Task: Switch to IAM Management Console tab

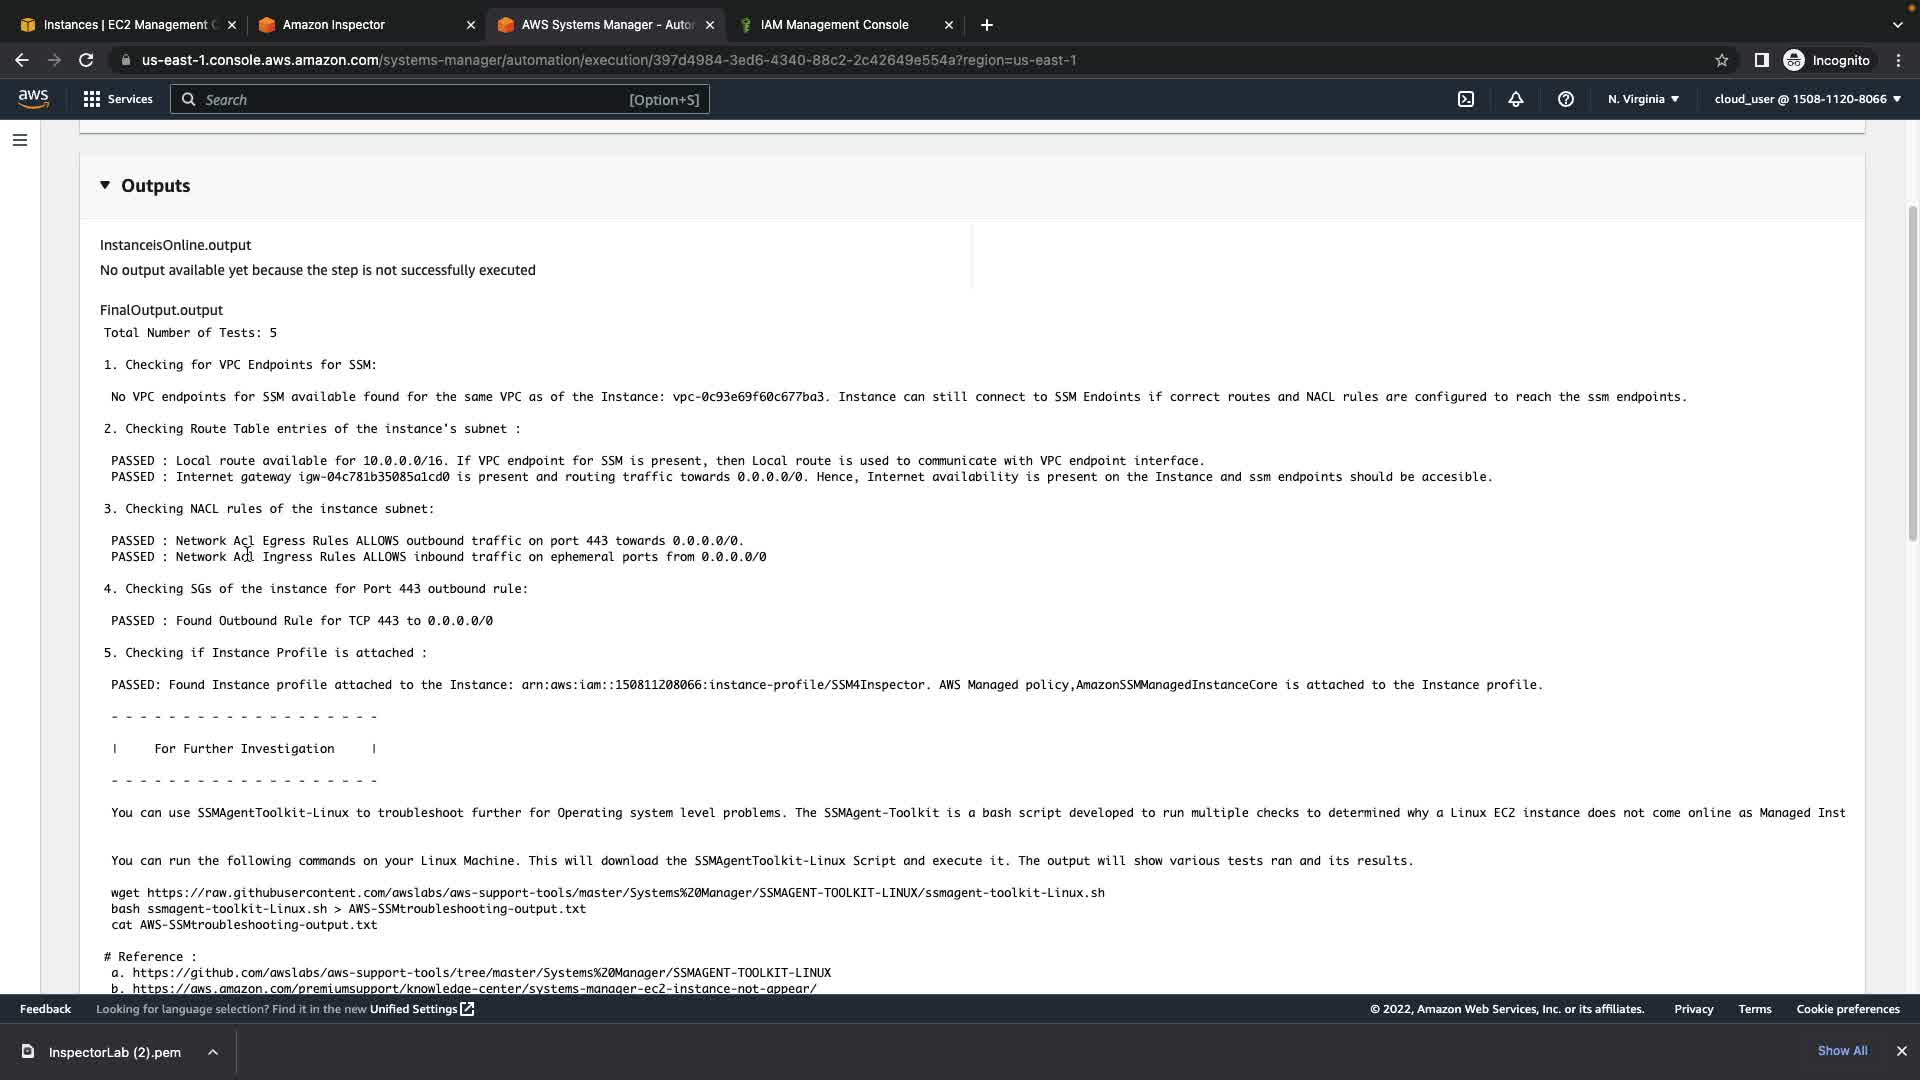Action: (x=834, y=25)
